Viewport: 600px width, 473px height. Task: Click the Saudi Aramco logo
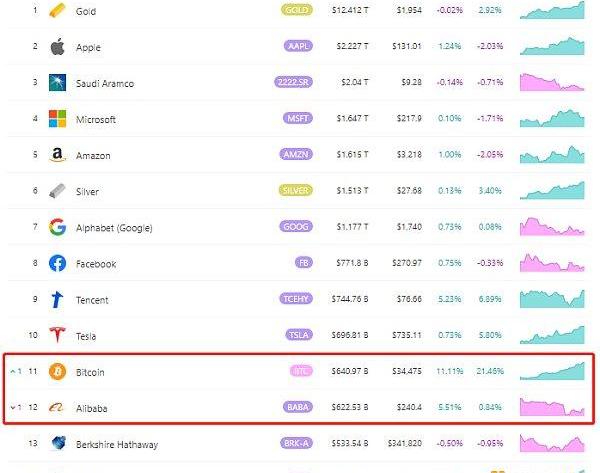pyautogui.click(x=57, y=83)
